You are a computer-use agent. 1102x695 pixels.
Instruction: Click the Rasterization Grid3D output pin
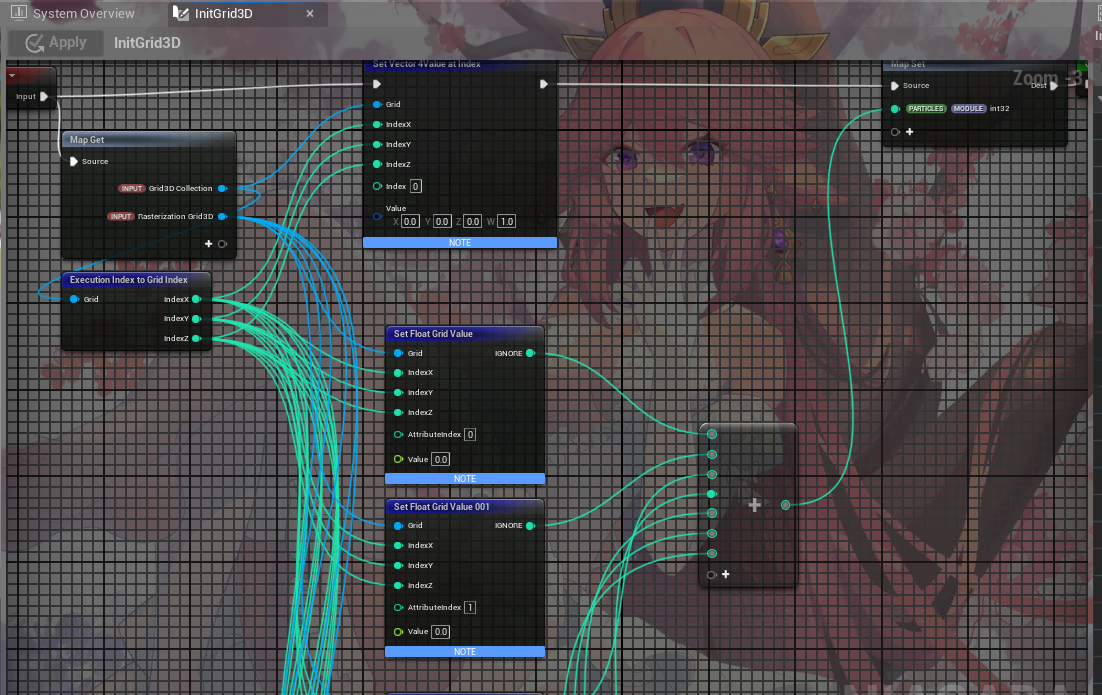point(222,216)
